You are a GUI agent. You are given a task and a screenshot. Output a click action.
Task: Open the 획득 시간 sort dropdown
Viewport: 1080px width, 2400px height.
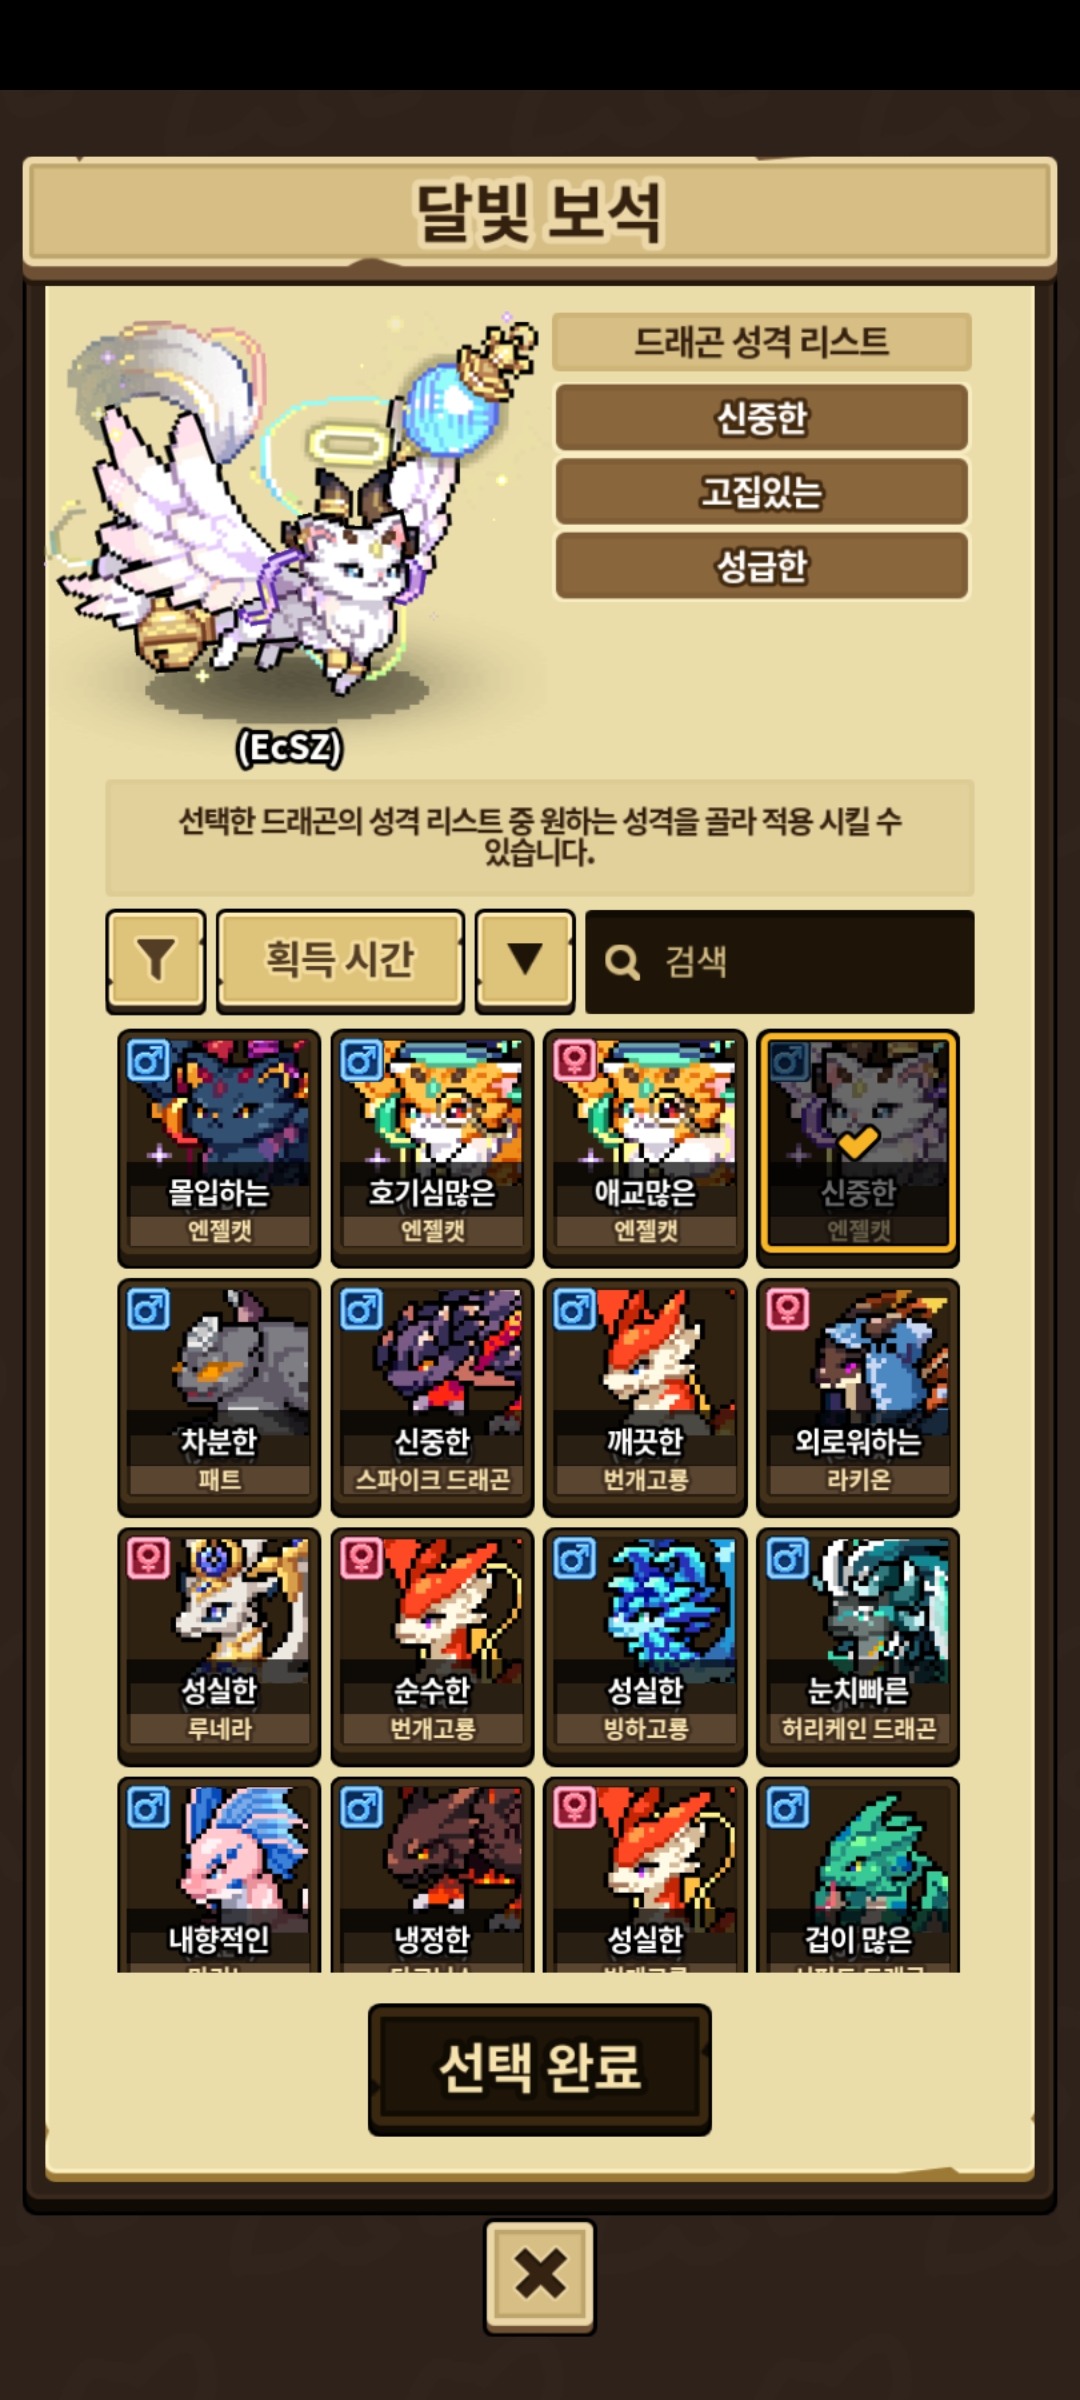[340, 960]
